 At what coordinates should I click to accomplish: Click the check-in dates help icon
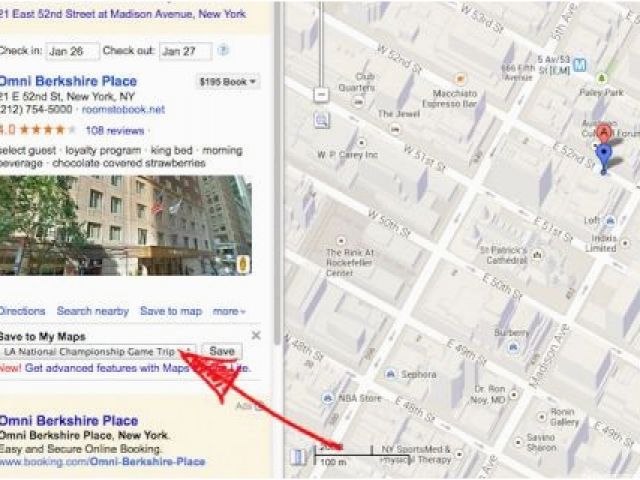[x=223, y=50]
